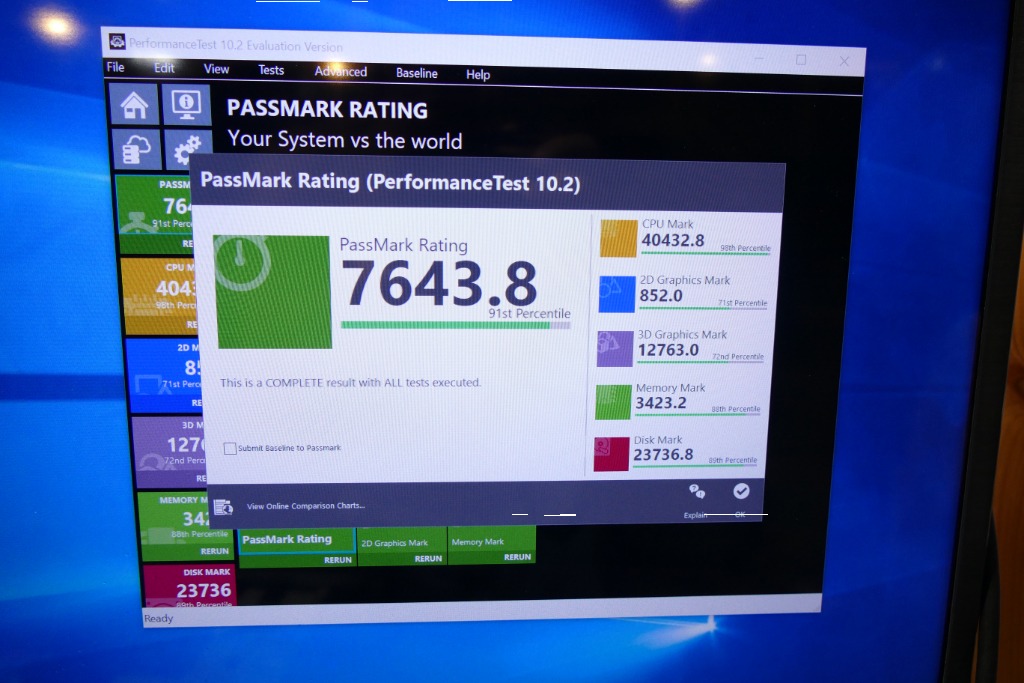
Task: Tick Submit Baseline to Passmark checkbox
Action: pyautogui.click(x=230, y=449)
